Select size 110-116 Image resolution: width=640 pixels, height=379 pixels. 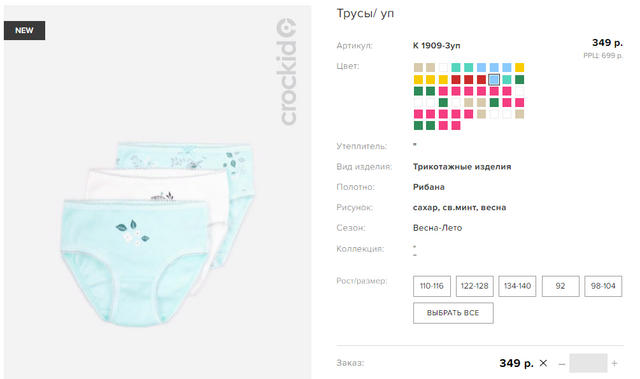coord(431,286)
